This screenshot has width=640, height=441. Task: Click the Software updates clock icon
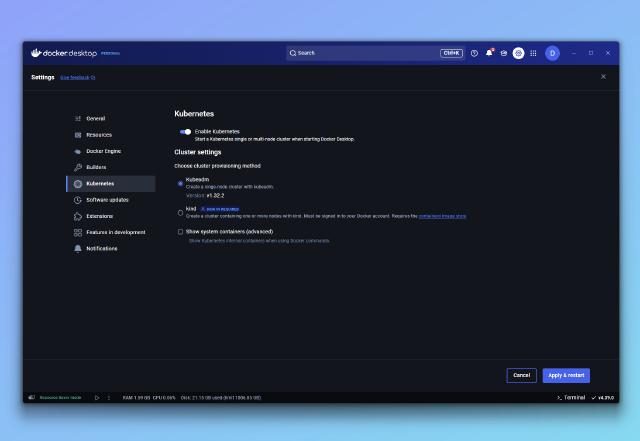(78, 200)
